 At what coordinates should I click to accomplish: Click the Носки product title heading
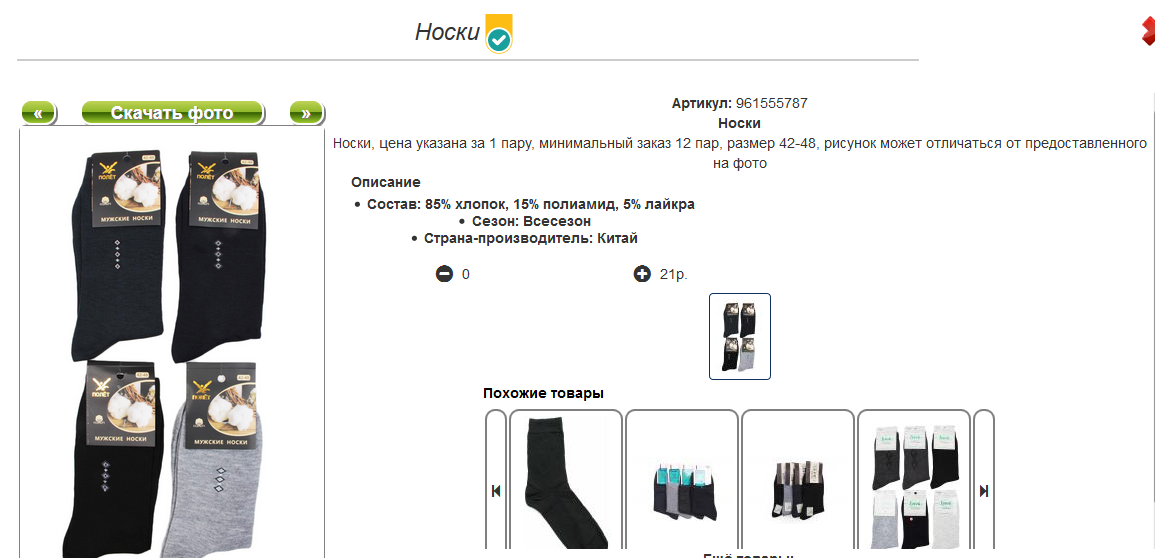point(446,32)
